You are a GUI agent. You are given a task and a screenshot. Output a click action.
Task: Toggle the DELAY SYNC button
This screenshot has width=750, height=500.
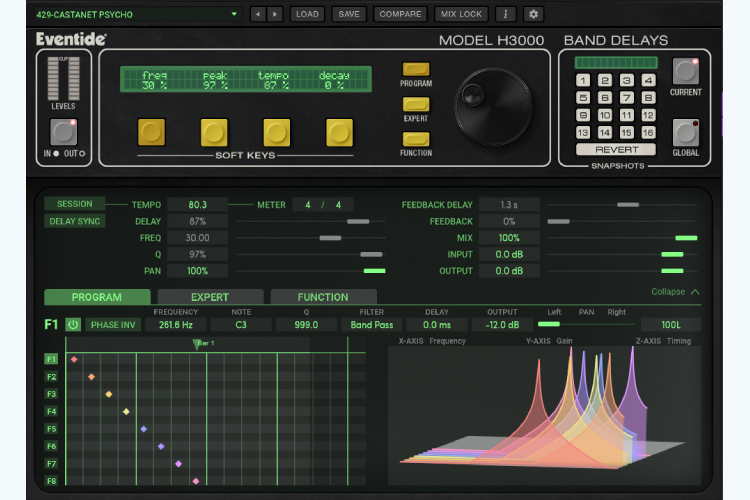coord(75,221)
